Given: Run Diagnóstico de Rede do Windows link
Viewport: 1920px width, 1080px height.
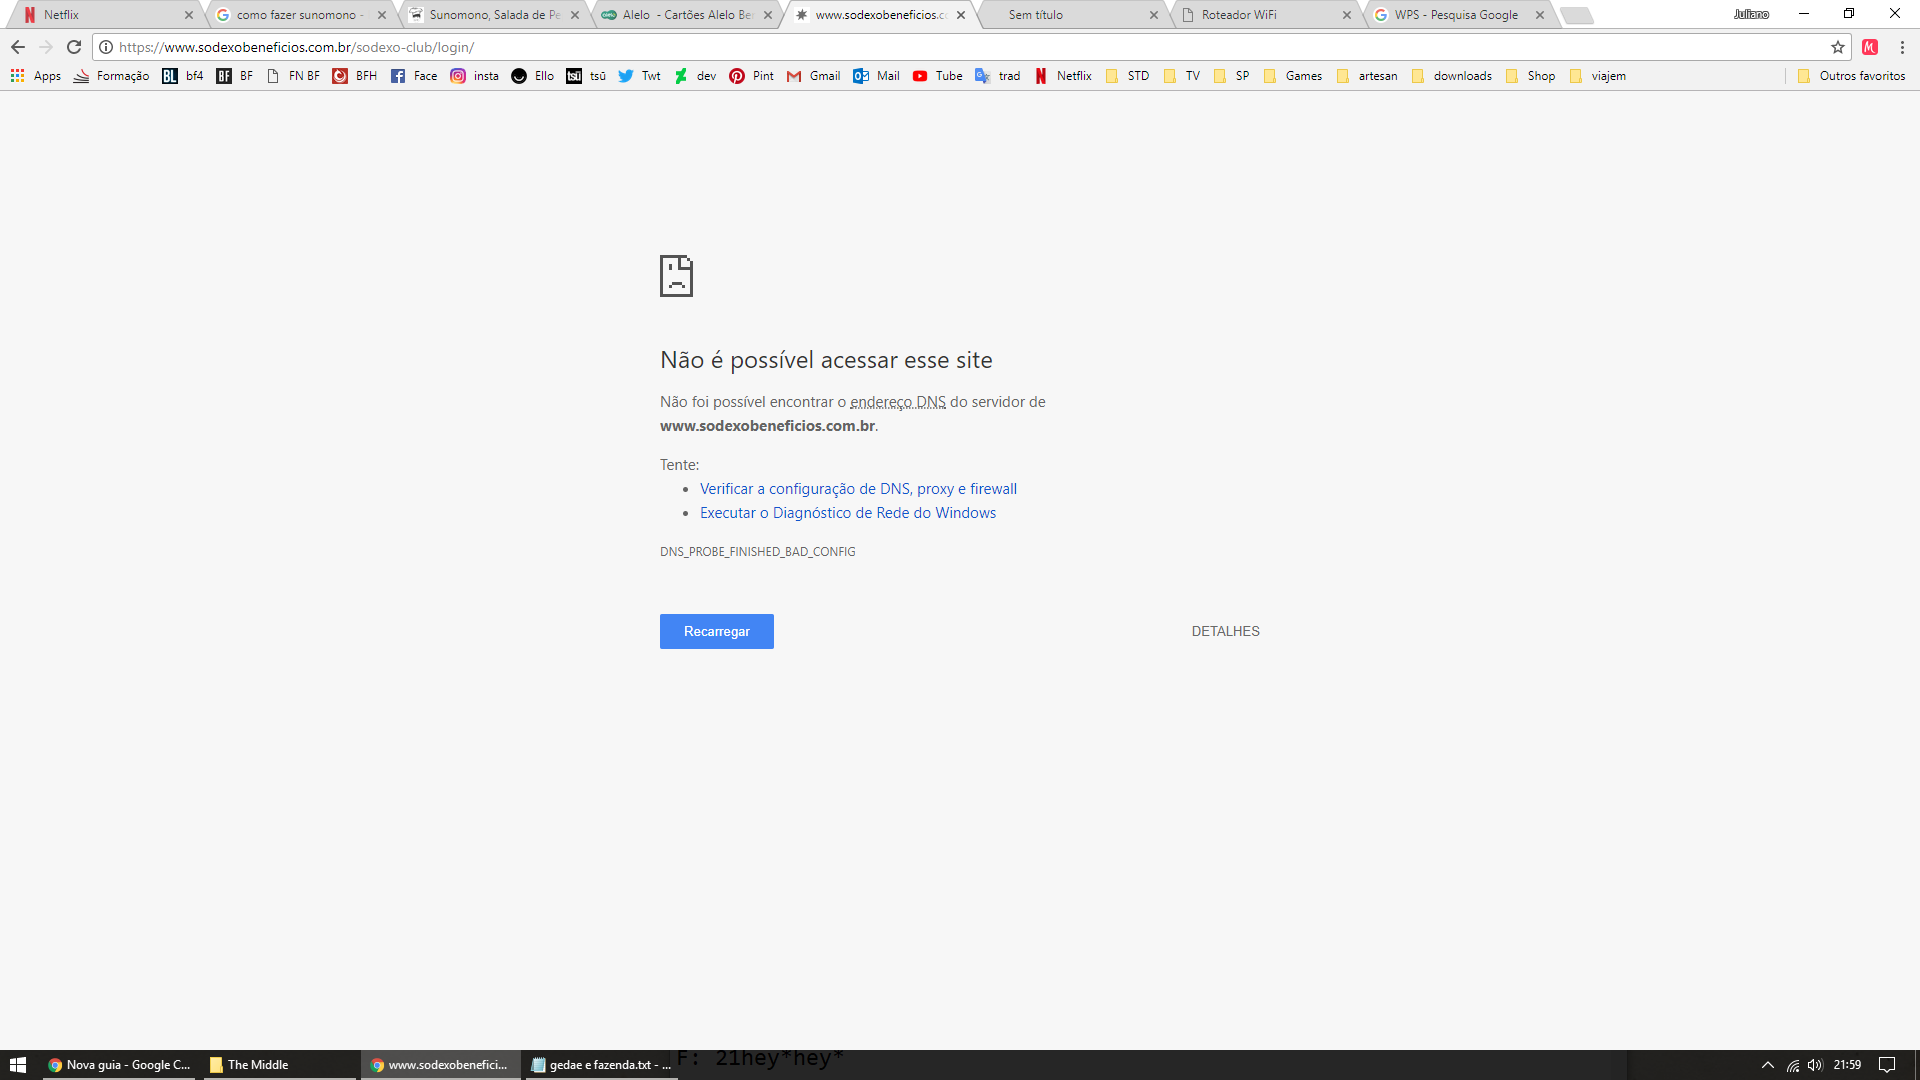Looking at the screenshot, I should tap(848, 513).
